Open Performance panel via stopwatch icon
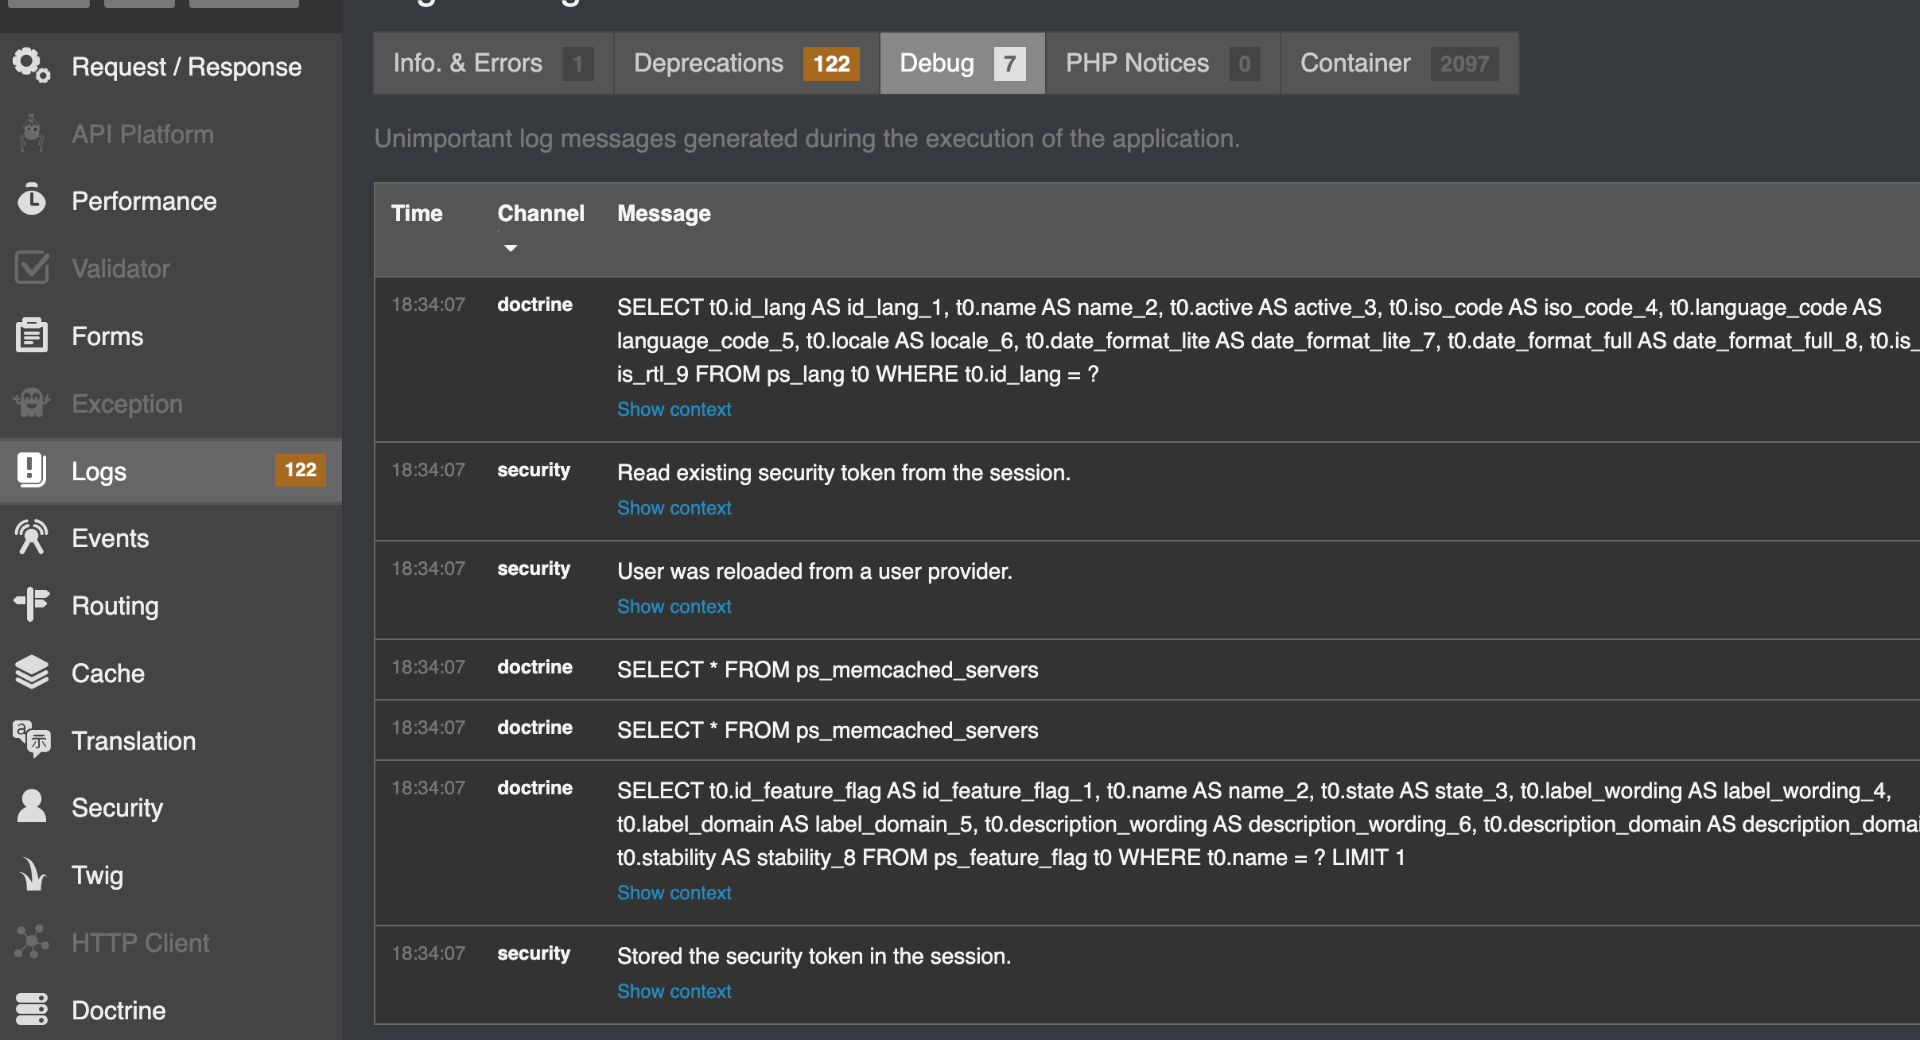Screen dimensions: 1920x1040 [31, 201]
